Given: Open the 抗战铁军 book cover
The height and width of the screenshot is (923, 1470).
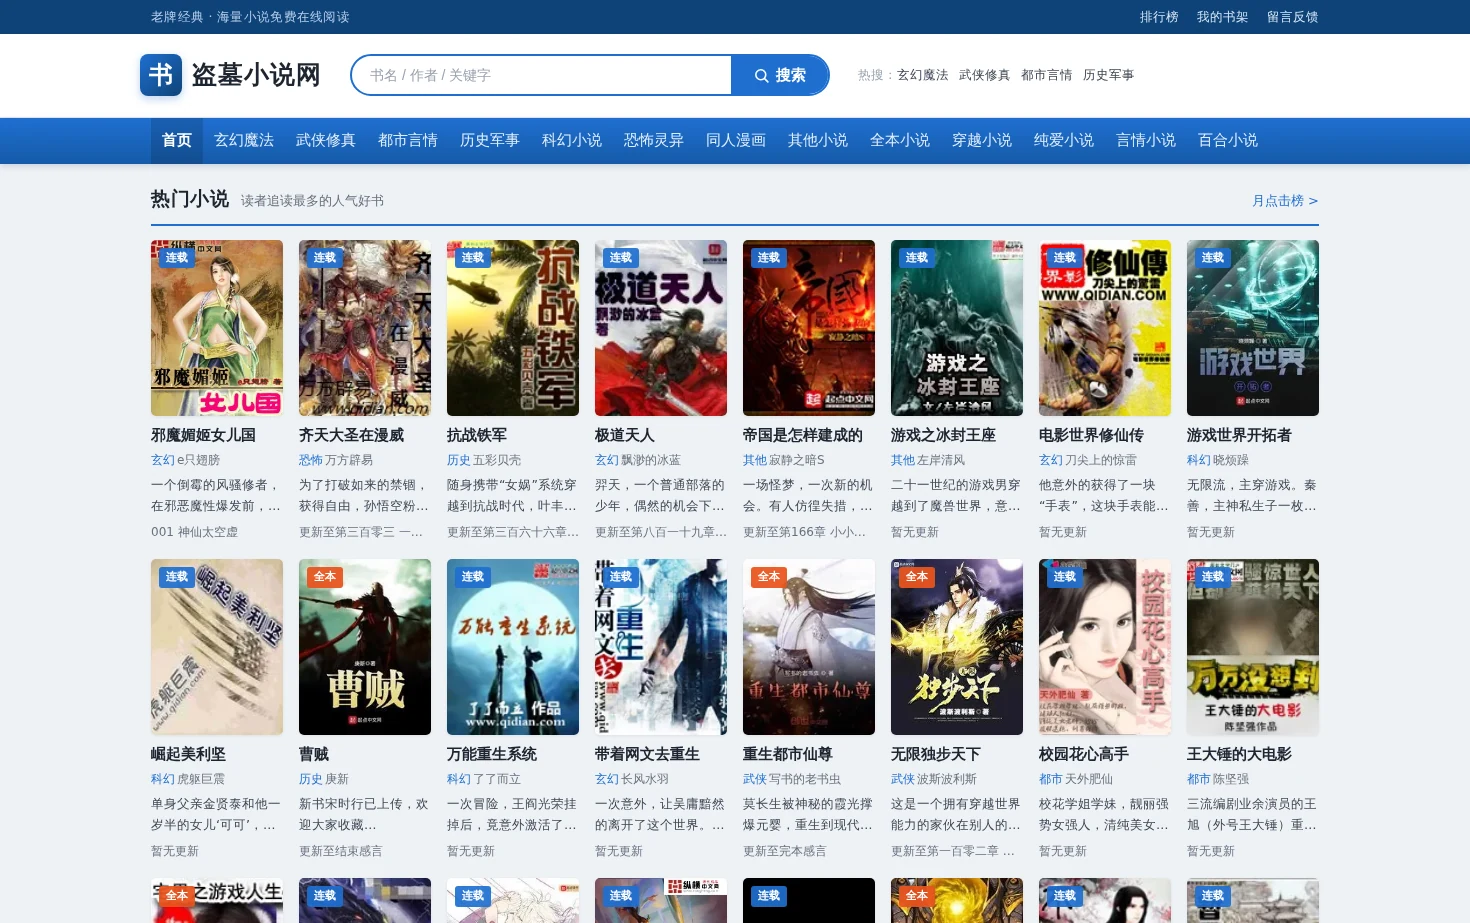Looking at the screenshot, I should 513,328.
